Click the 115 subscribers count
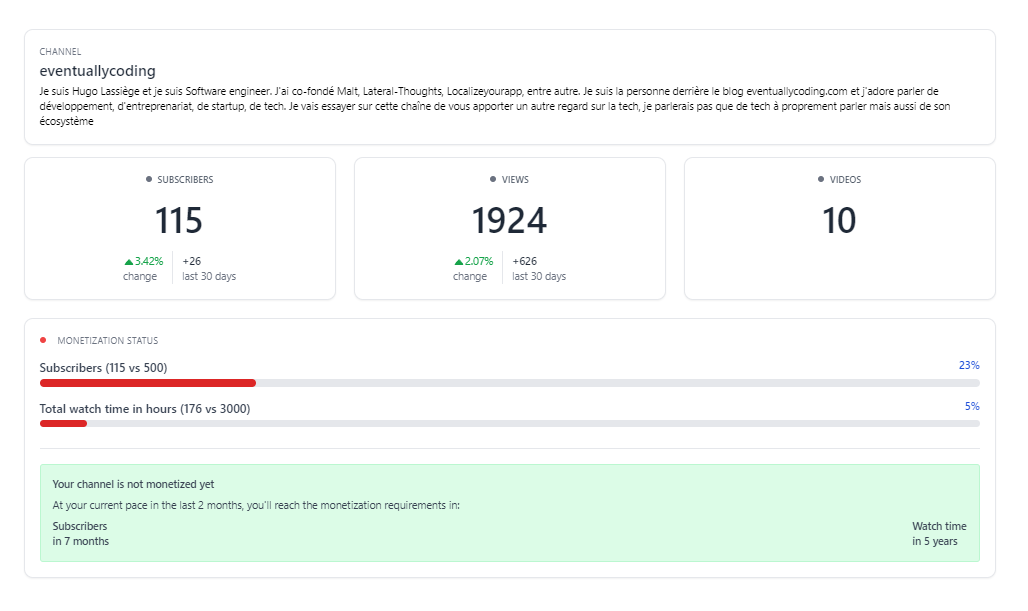The width and height of the screenshot is (1028, 611). coord(179,221)
